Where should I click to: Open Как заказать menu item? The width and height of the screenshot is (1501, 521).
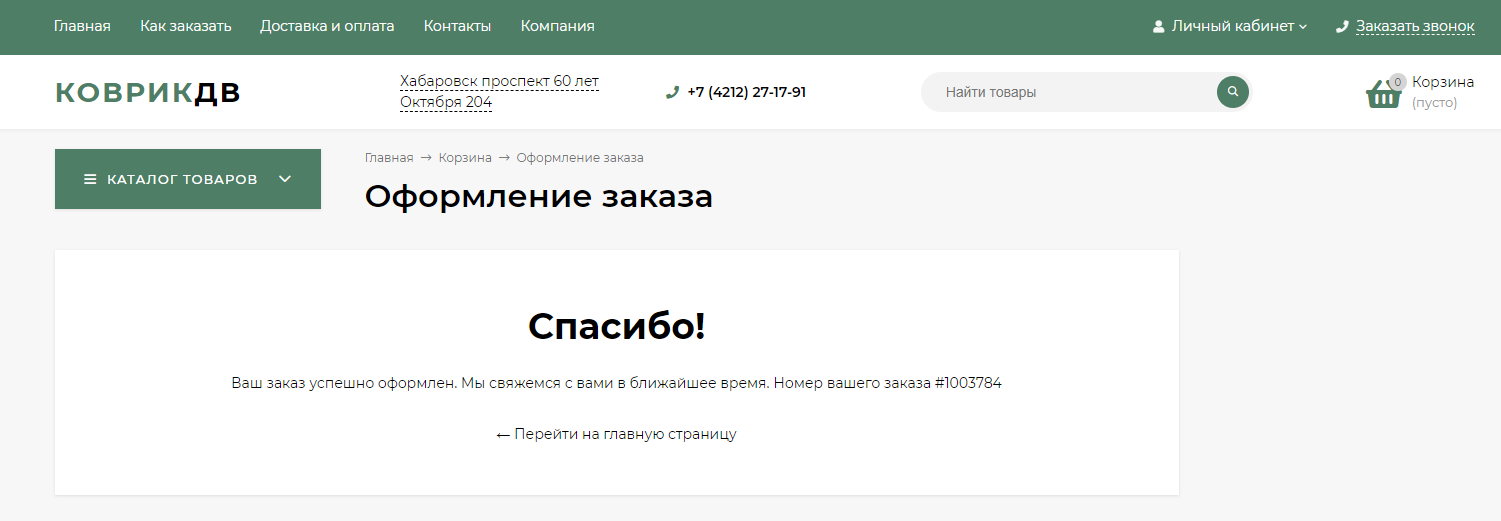(186, 26)
